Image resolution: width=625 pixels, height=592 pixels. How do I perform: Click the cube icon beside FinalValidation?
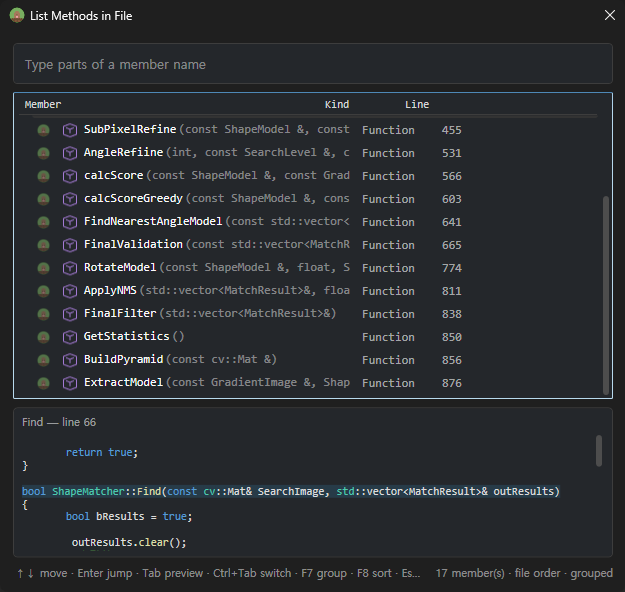coord(70,245)
